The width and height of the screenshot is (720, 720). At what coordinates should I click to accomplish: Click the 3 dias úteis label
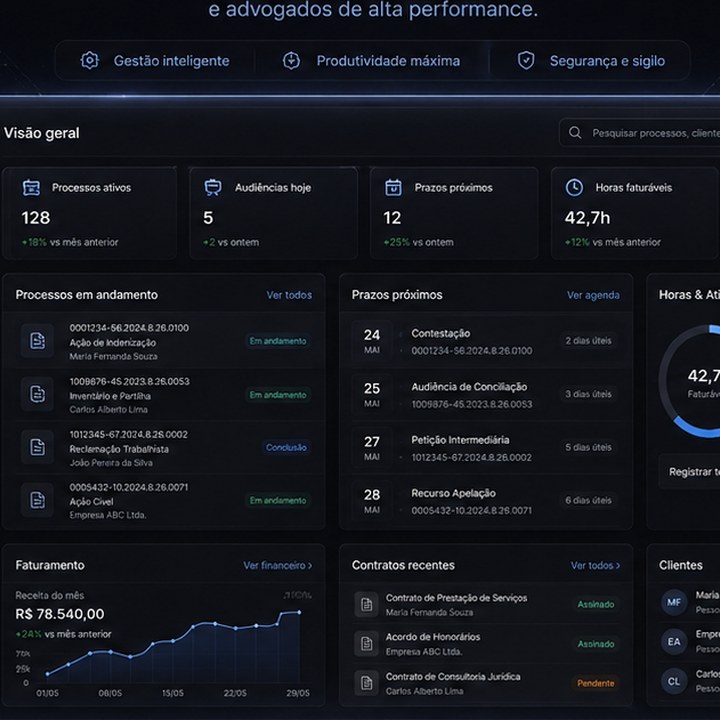(x=588, y=394)
